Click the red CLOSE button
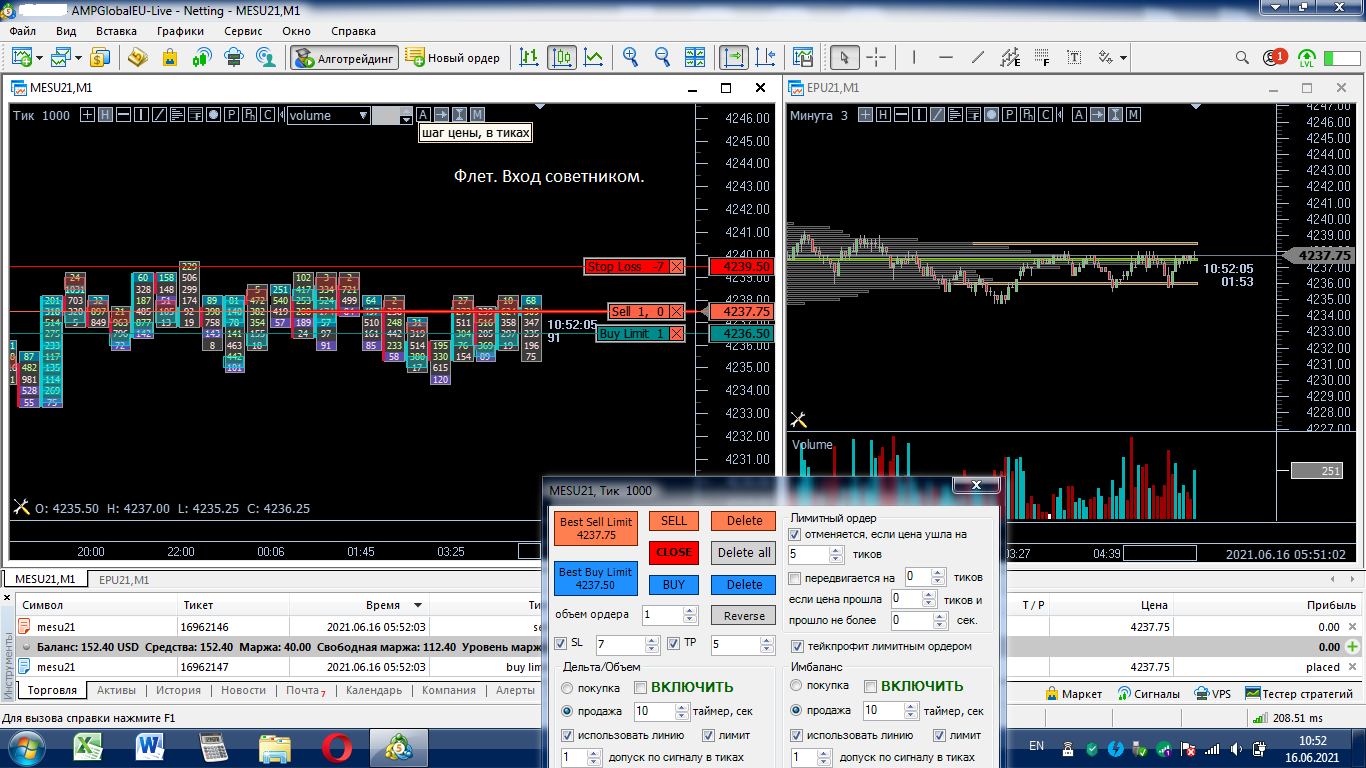Screen dimensions: 1366x768 tap(674, 552)
